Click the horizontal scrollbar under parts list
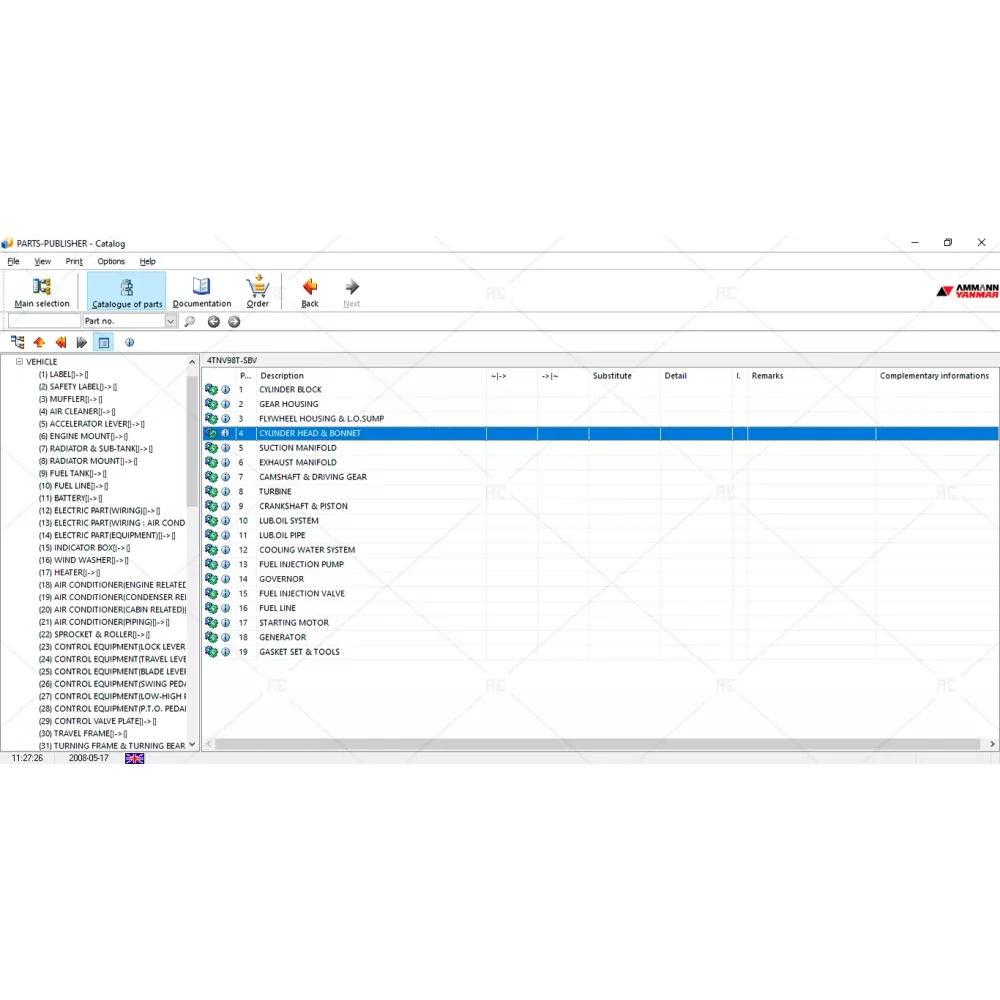The width and height of the screenshot is (1000, 1000). [x=597, y=745]
